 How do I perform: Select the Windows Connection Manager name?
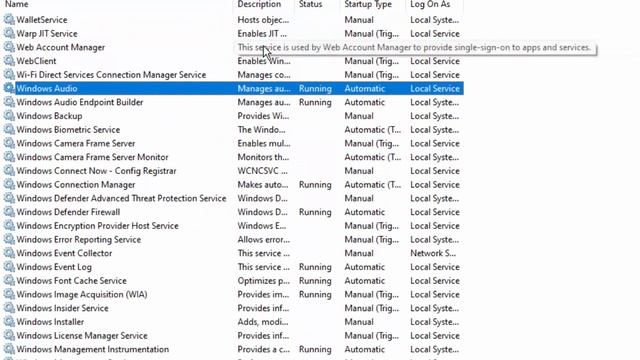click(76, 184)
